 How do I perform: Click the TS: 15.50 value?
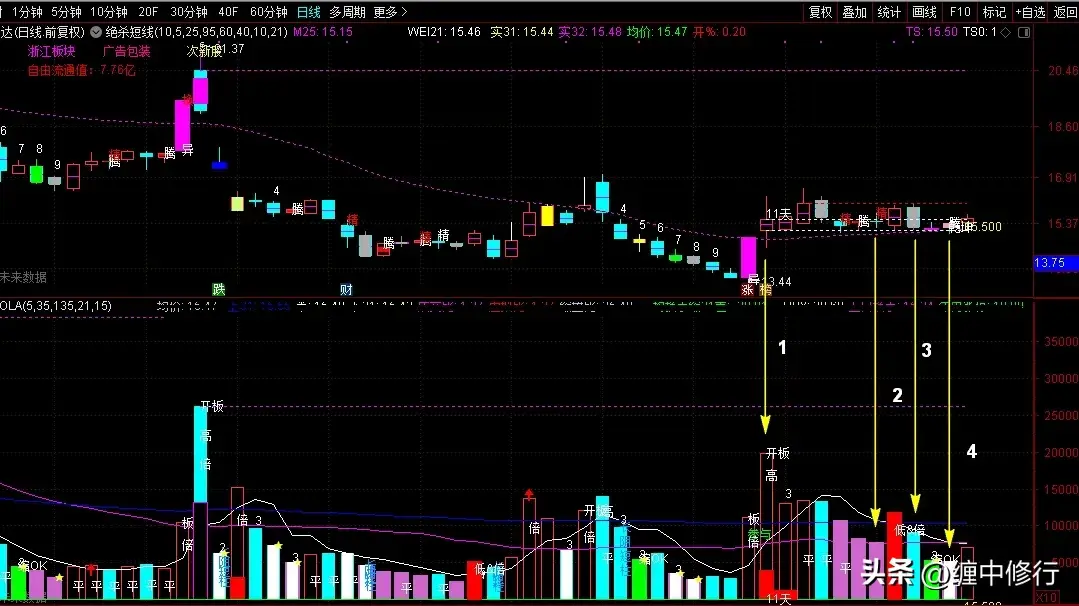point(932,32)
